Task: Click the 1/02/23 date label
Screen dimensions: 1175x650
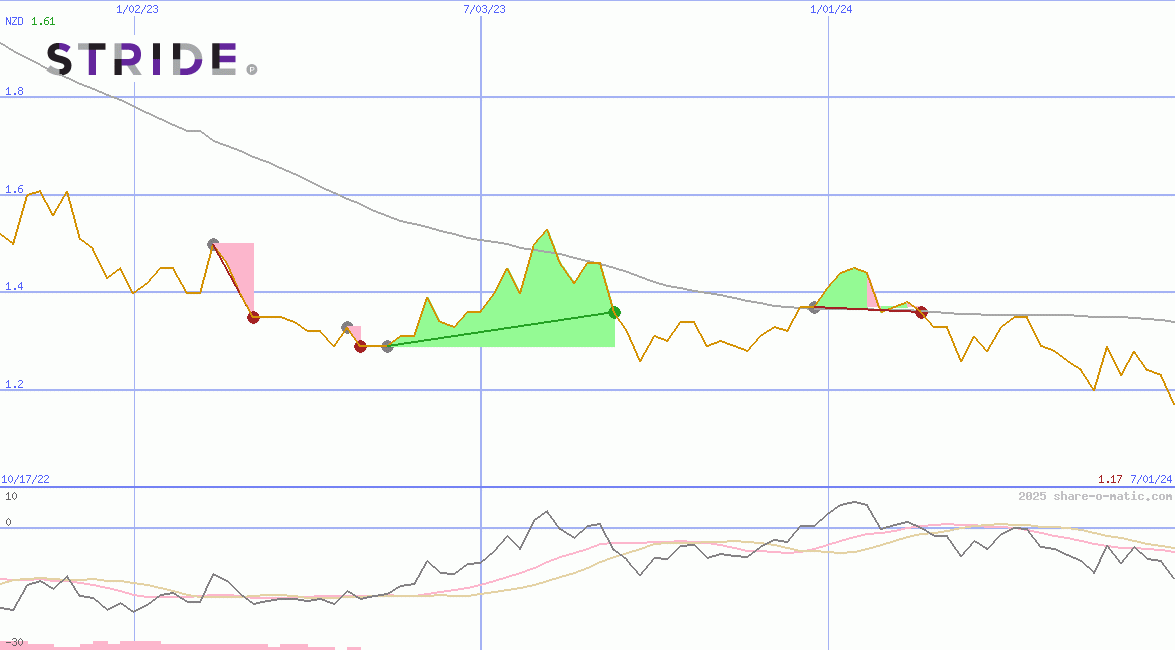Action: coord(137,9)
